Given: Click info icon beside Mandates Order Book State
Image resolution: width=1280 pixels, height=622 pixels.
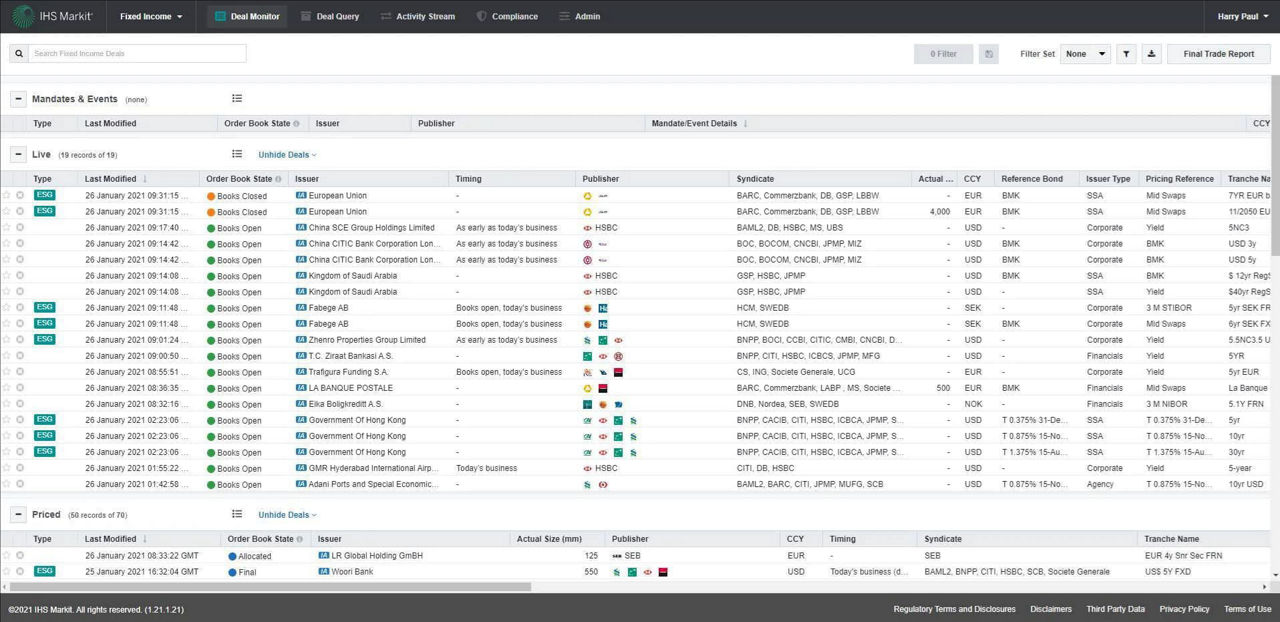Looking at the screenshot, I should pyautogui.click(x=296, y=123).
